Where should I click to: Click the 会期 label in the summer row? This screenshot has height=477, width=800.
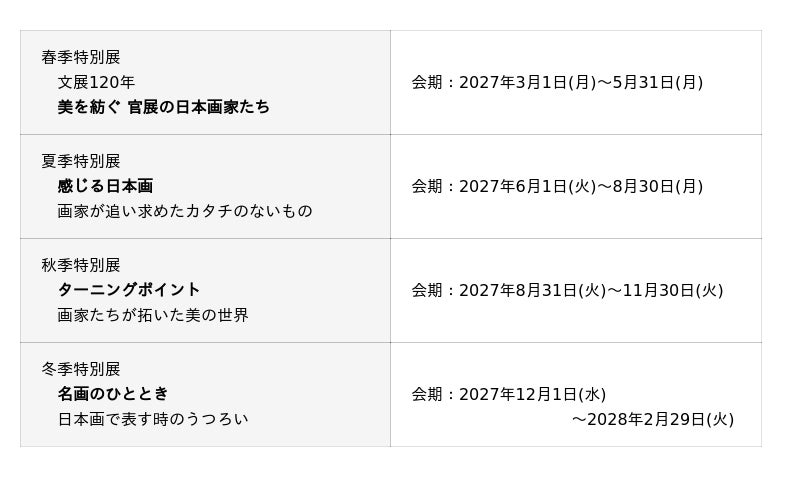[427, 187]
